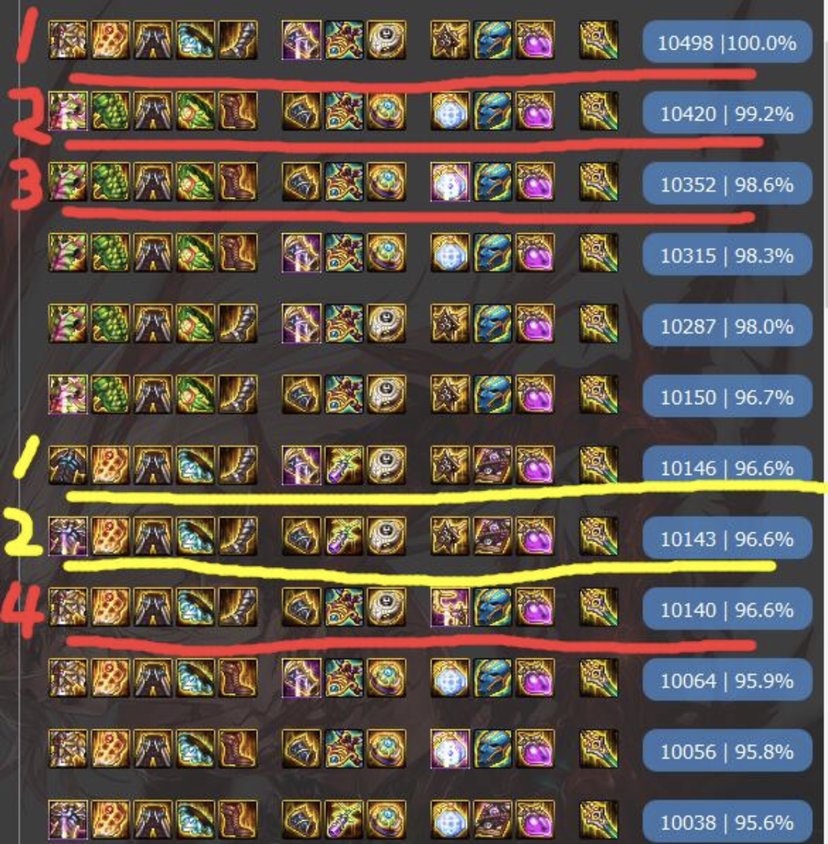Click the green gem ring icon in 10064 row
The height and width of the screenshot is (844, 828).
tap(387, 678)
